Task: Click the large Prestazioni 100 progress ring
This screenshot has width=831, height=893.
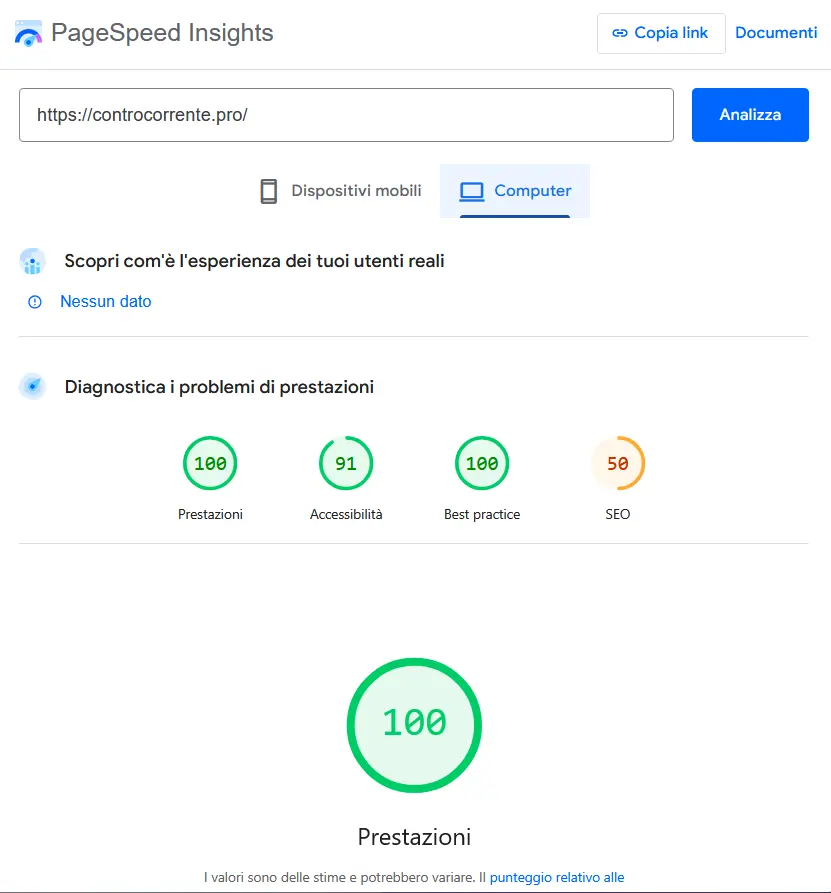Action: (x=414, y=725)
